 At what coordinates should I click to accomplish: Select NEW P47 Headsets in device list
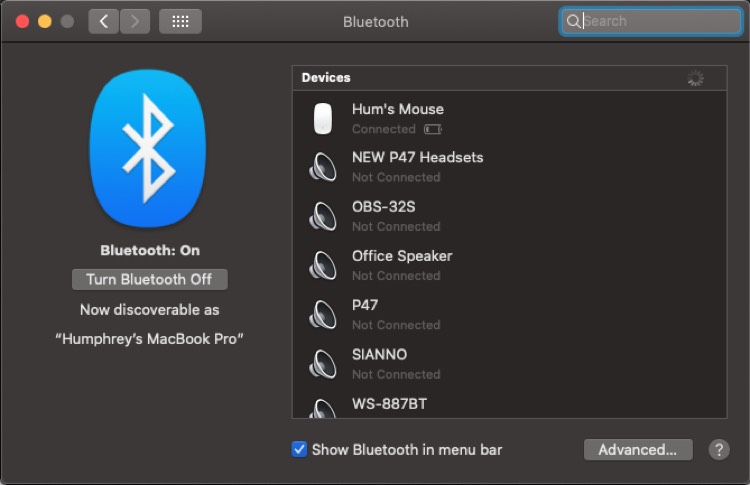(x=509, y=167)
